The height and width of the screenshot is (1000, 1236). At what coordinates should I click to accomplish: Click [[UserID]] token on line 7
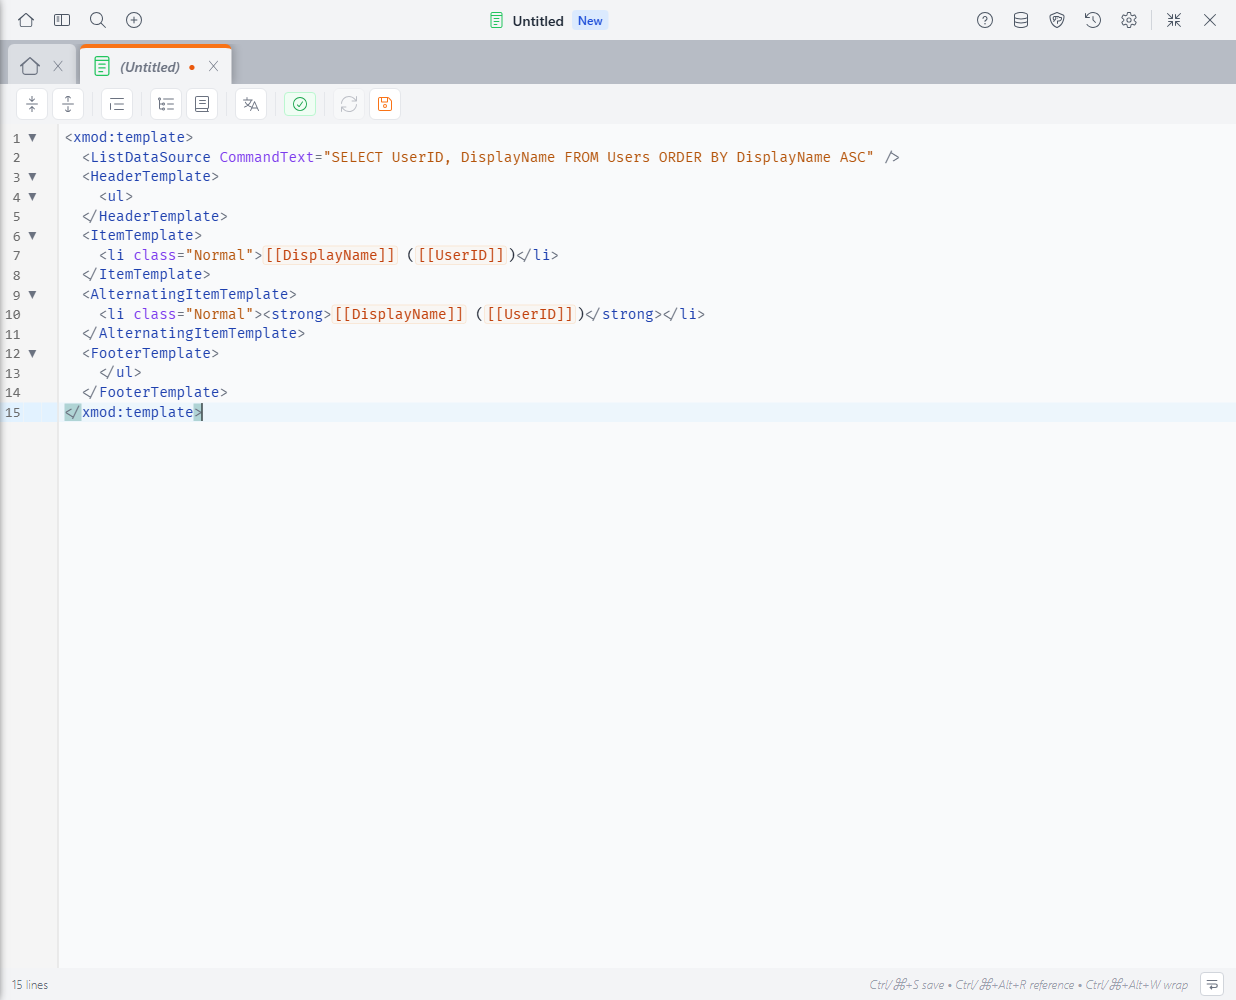tap(461, 255)
